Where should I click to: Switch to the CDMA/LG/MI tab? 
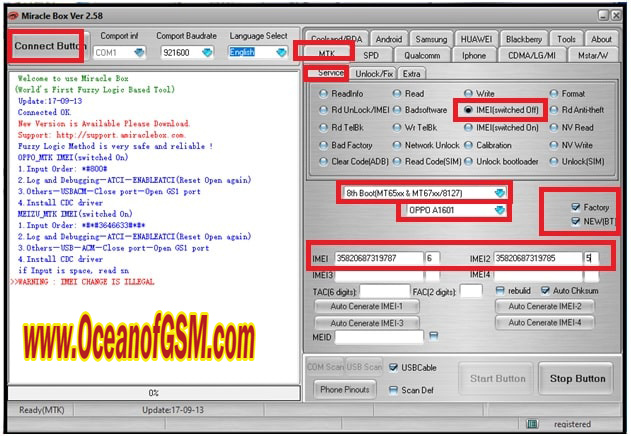click(x=532, y=55)
